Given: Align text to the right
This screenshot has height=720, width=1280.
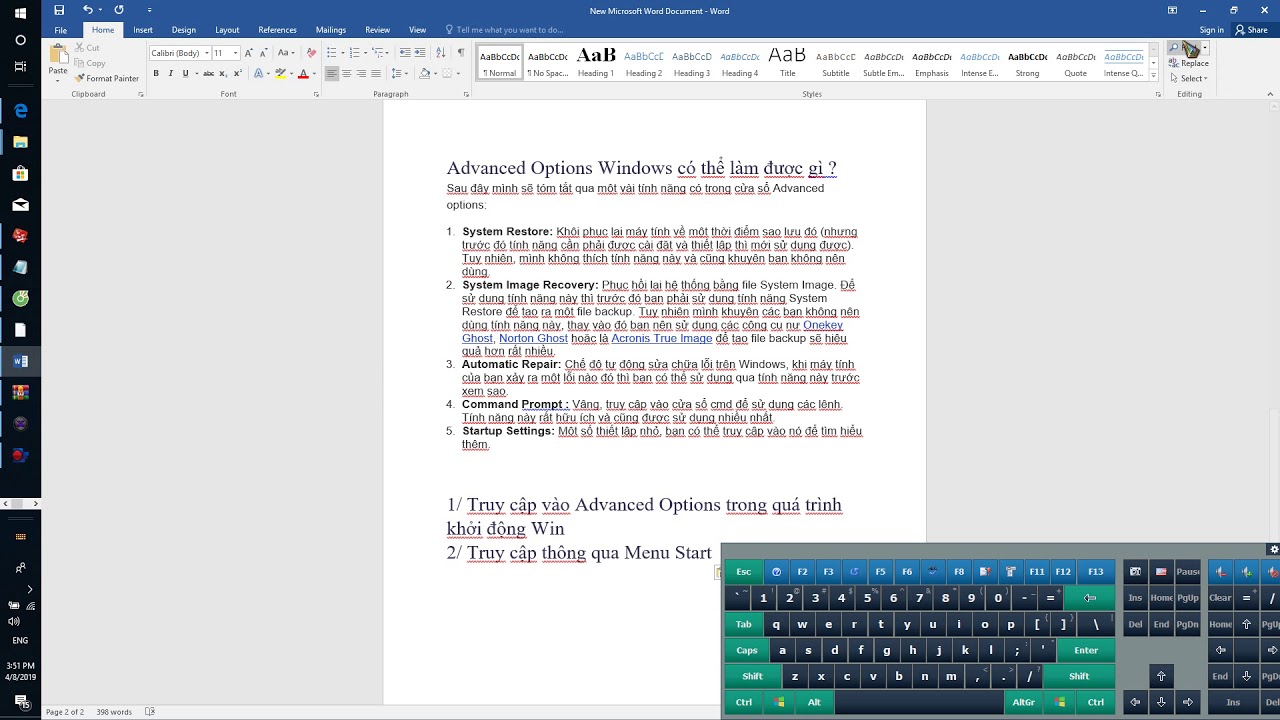Looking at the screenshot, I should tap(361, 73).
